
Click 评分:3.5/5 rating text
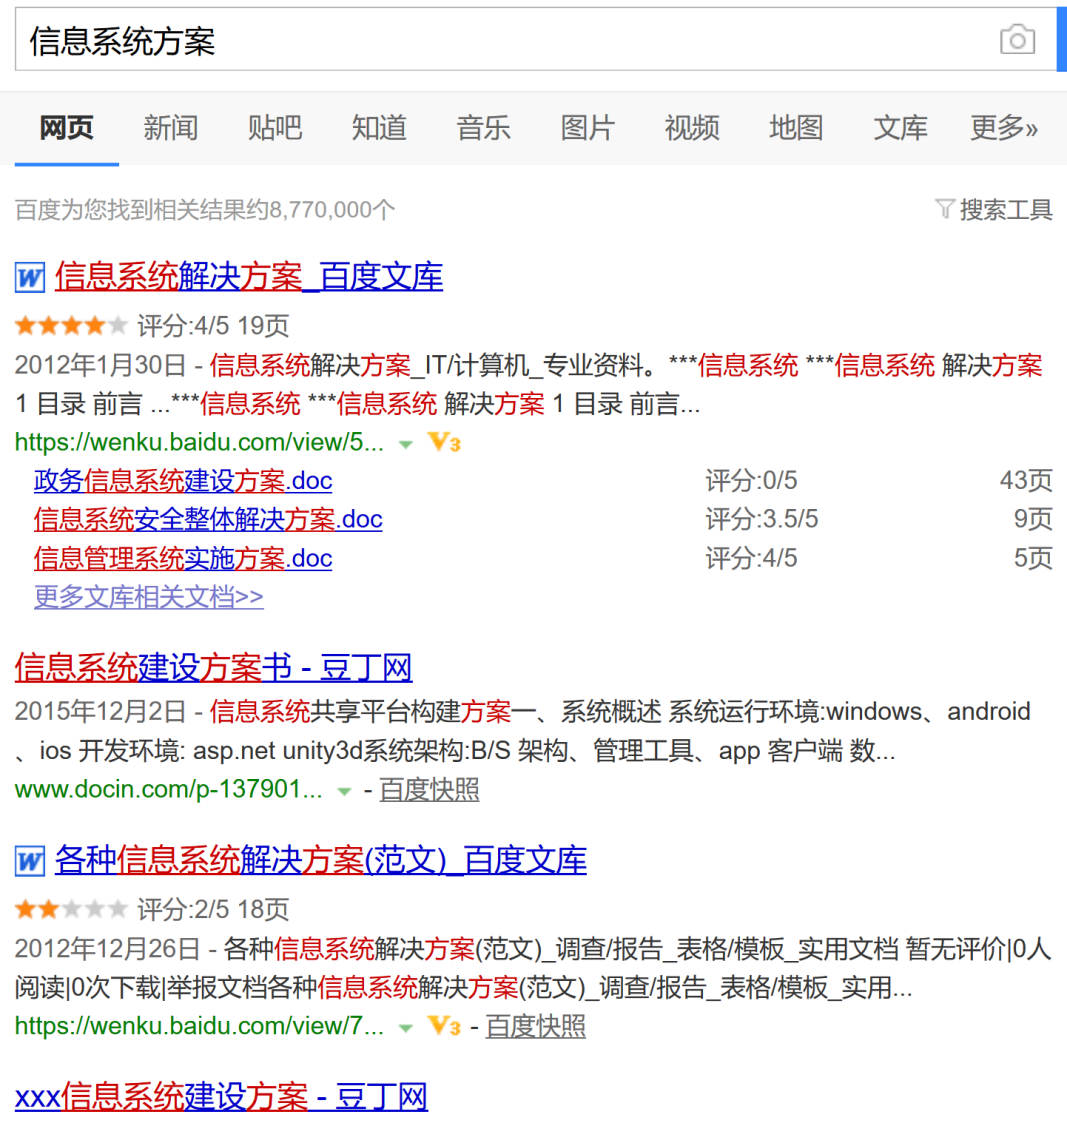[762, 519]
